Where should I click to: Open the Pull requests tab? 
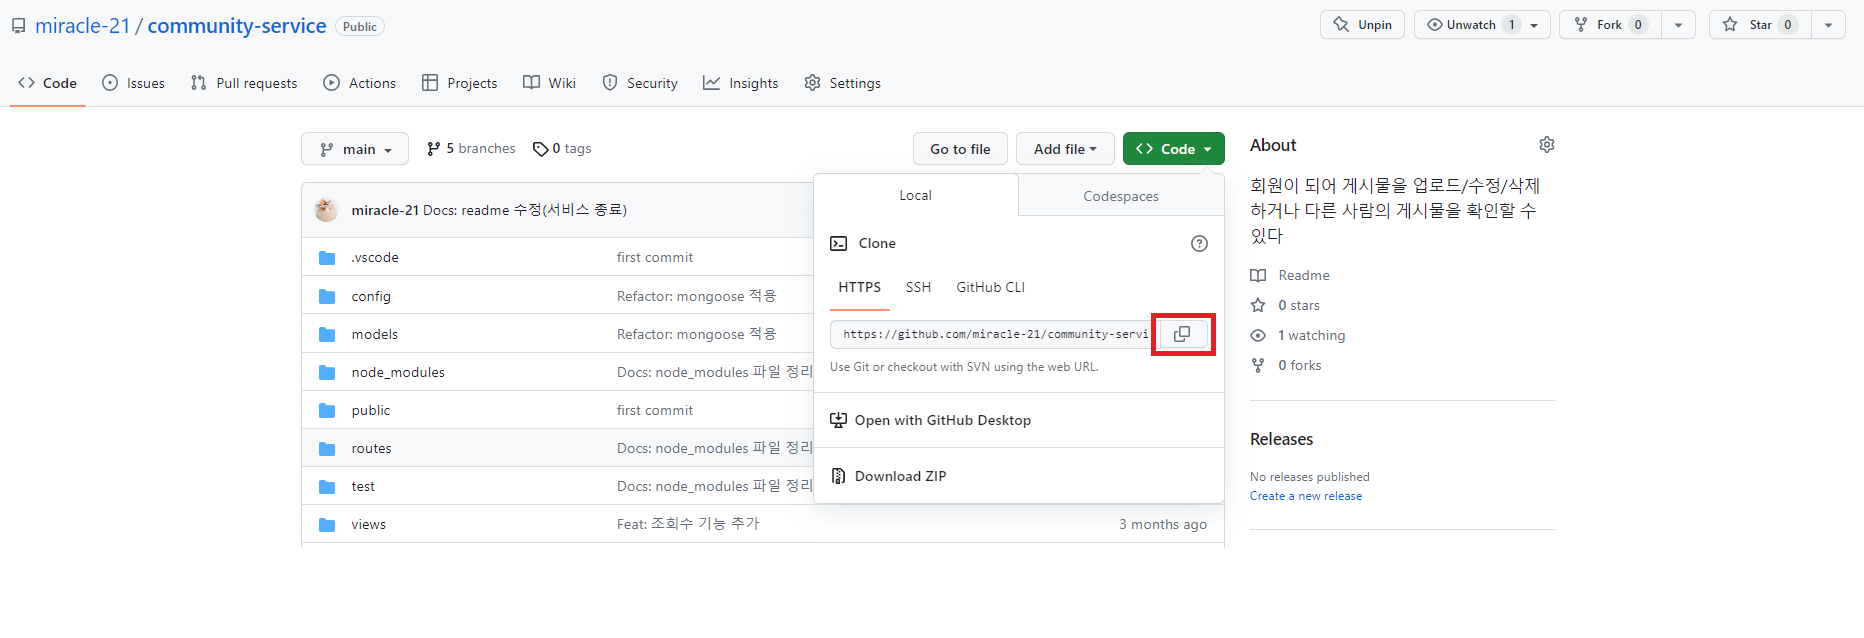tap(244, 83)
